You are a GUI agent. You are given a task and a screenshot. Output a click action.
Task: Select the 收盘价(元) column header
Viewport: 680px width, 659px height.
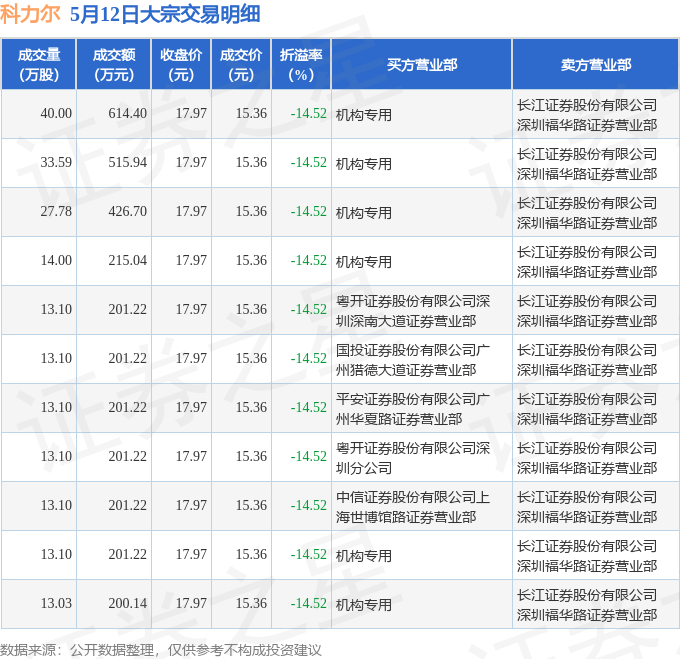(181, 65)
